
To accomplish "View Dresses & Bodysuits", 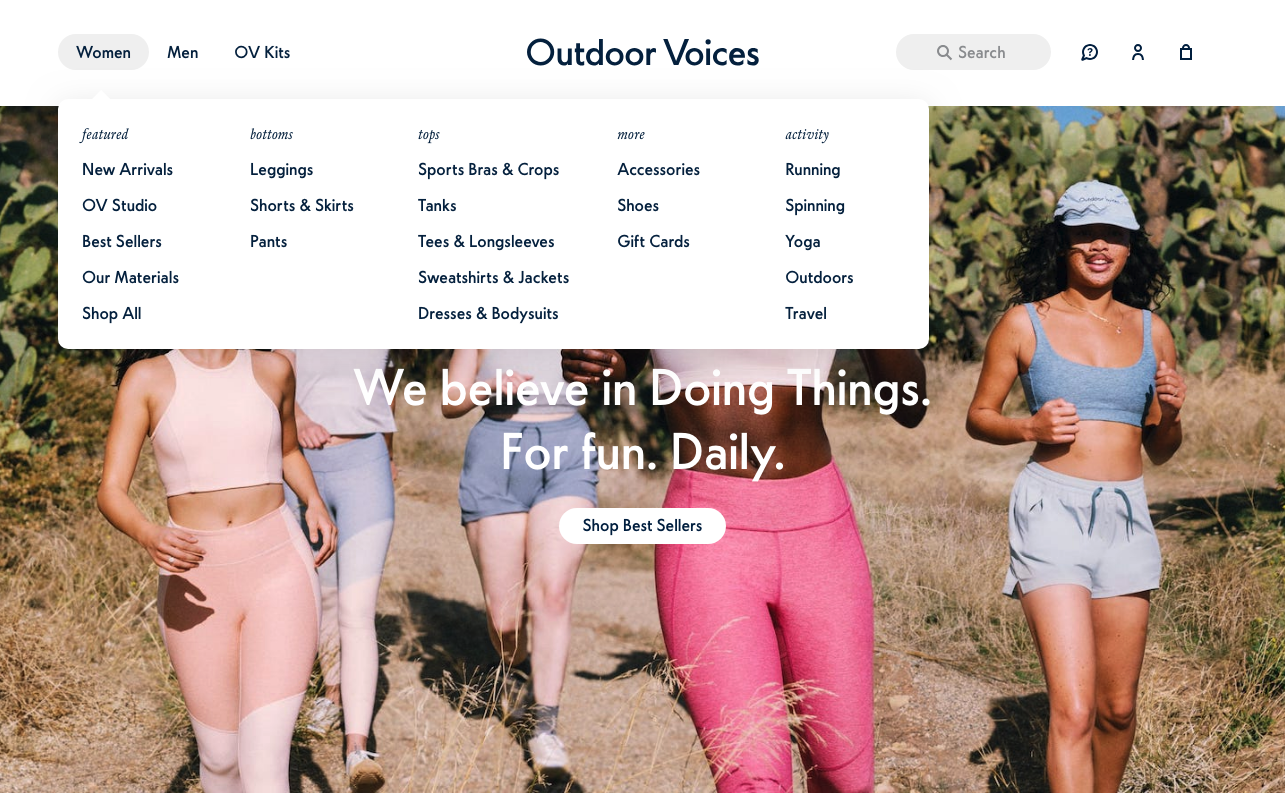I will pyautogui.click(x=488, y=313).
